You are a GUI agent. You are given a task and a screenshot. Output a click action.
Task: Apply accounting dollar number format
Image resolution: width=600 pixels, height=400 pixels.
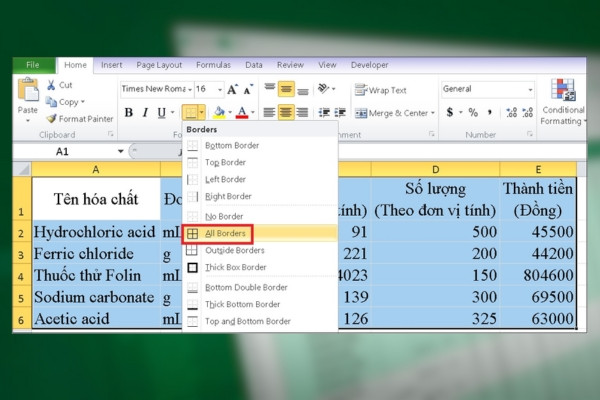pos(450,112)
